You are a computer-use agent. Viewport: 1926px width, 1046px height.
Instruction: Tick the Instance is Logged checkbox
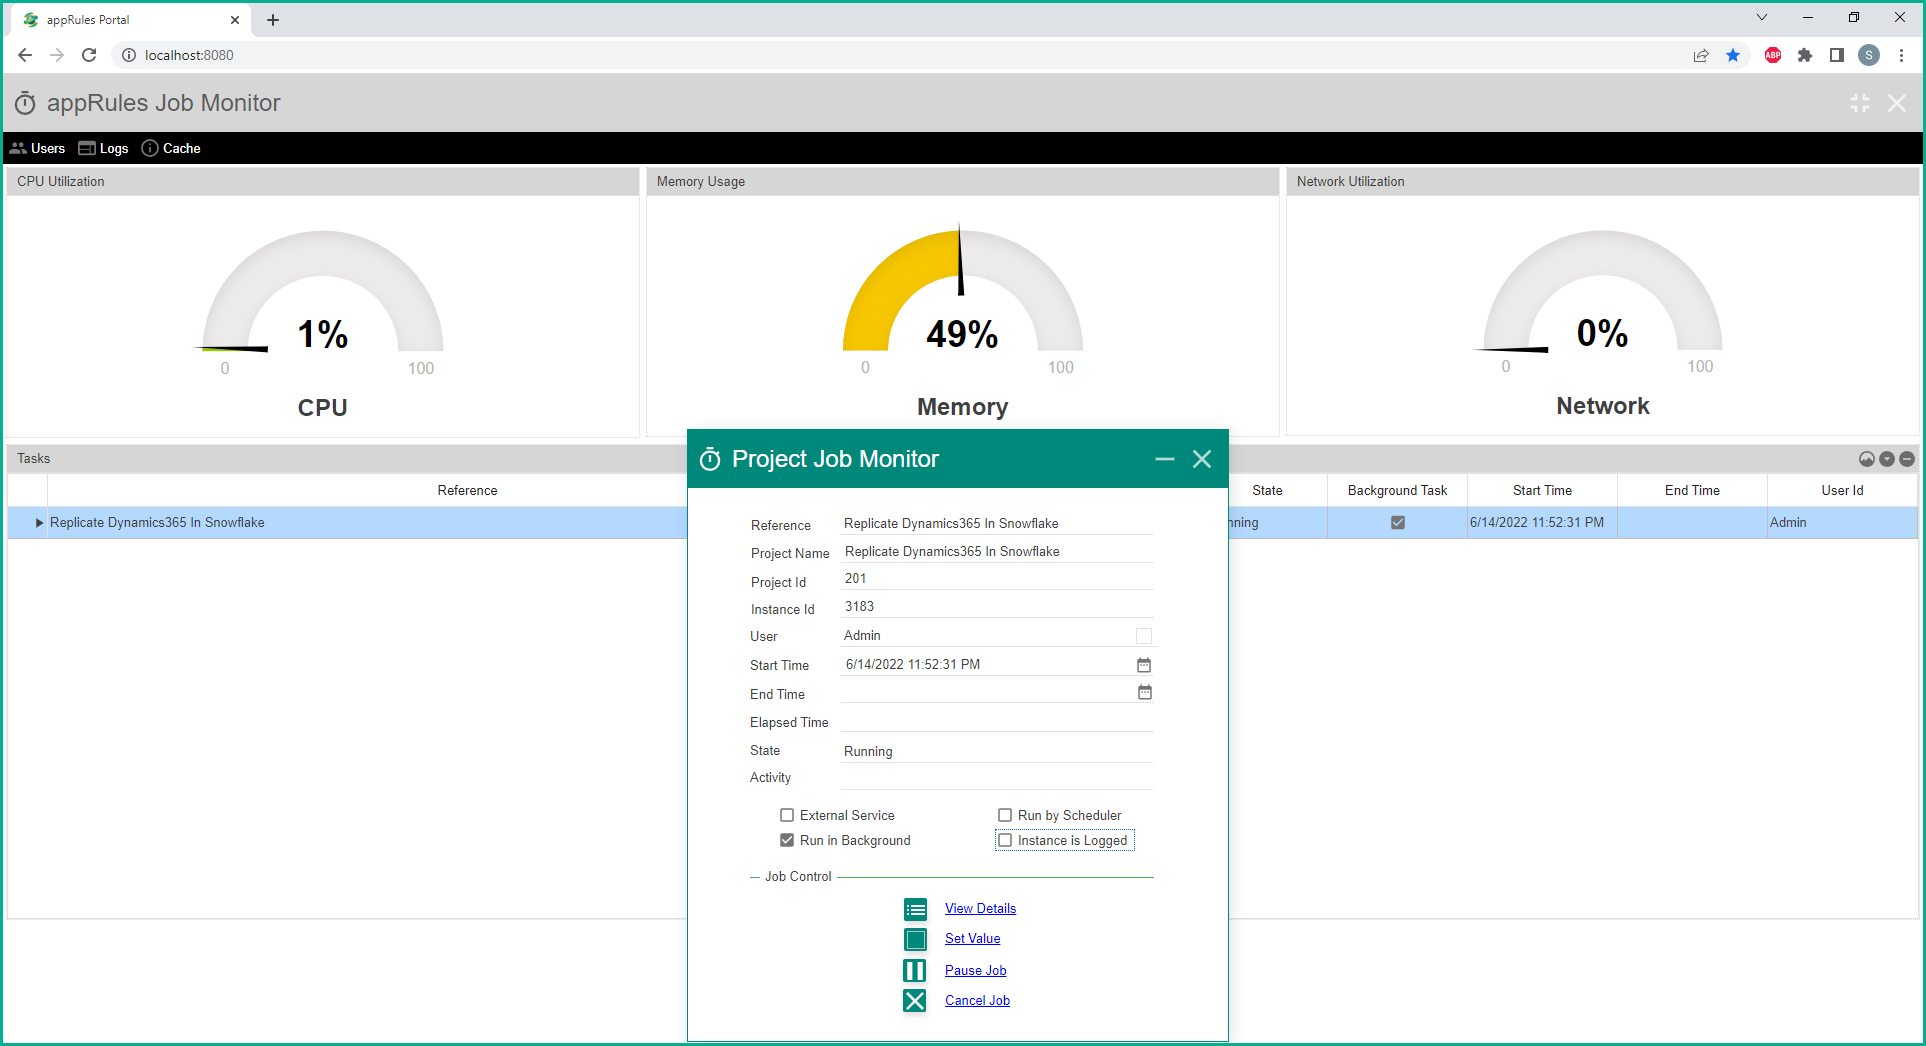click(x=1005, y=840)
